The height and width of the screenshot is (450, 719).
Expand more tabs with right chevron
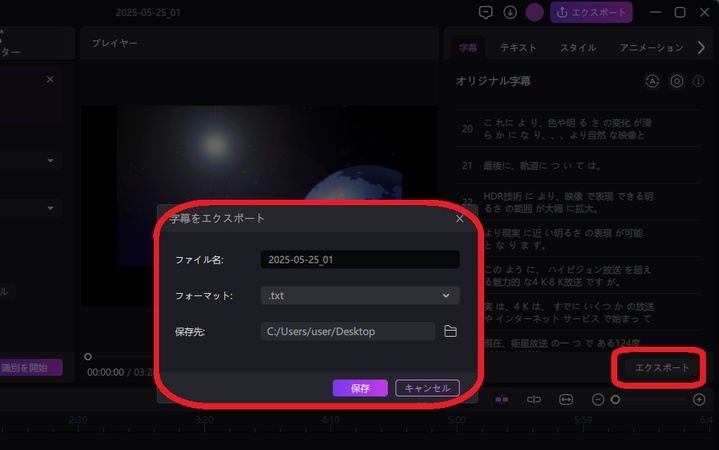(x=701, y=47)
